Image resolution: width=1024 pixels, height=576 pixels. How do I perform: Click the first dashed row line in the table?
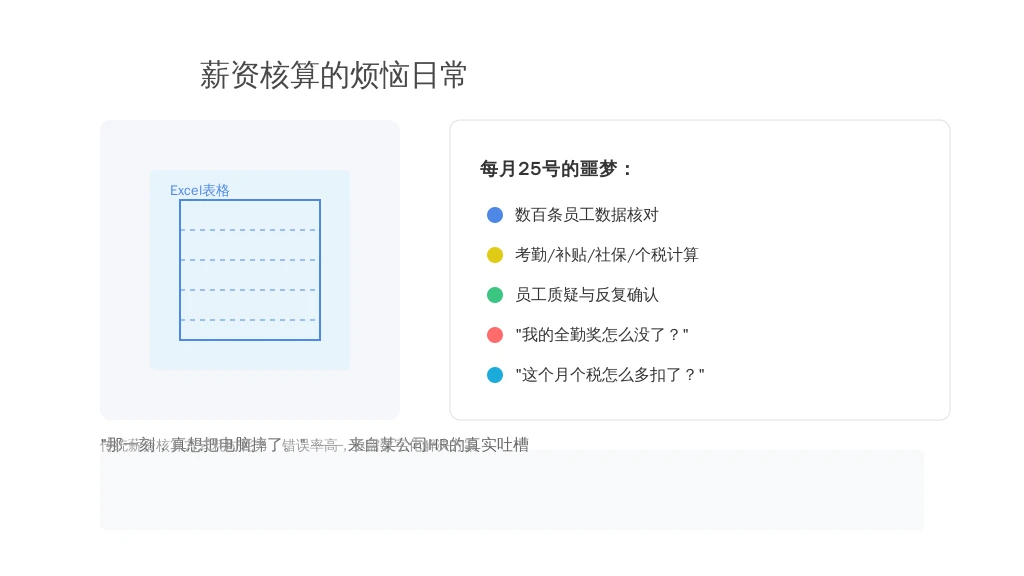pyautogui.click(x=250, y=230)
